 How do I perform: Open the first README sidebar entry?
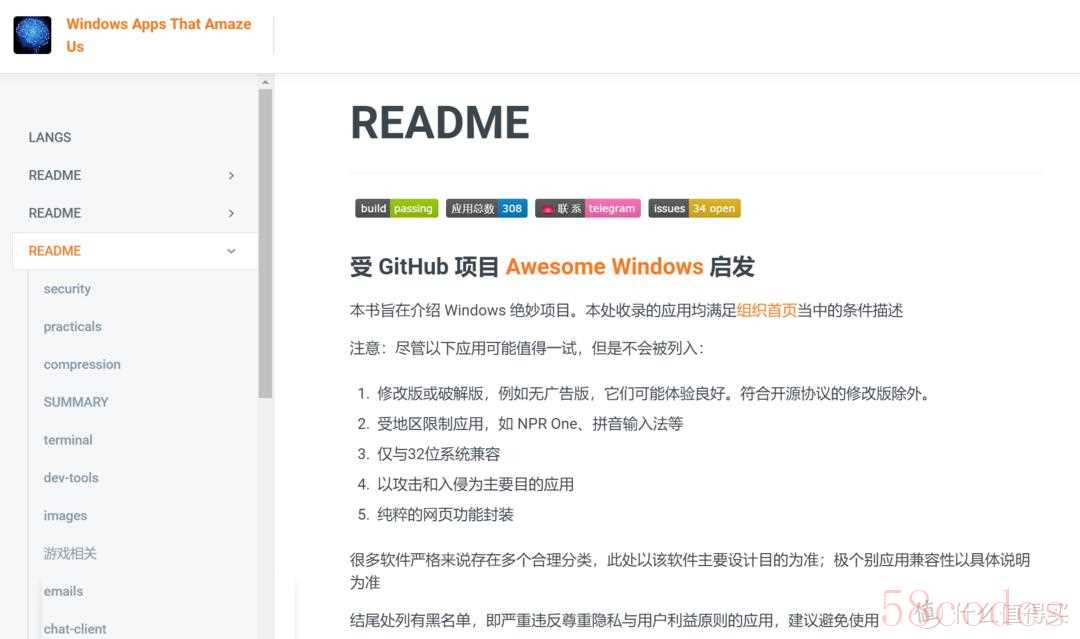pos(55,176)
